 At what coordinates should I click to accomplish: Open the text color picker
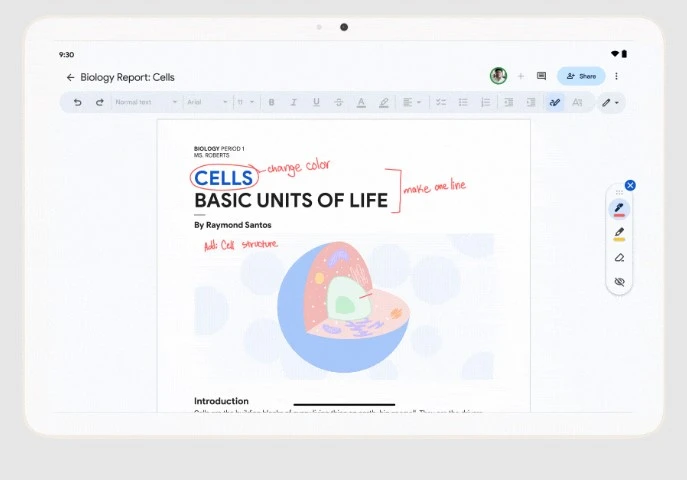click(361, 102)
